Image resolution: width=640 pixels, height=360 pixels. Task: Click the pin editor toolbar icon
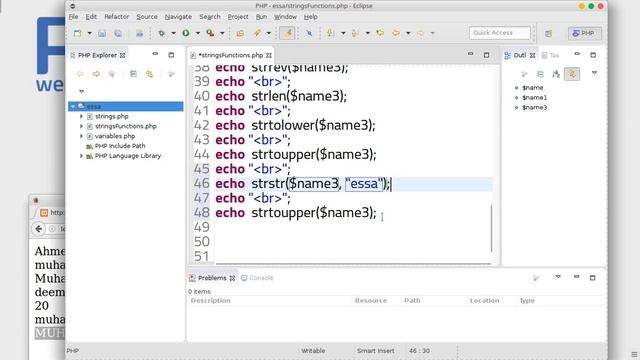point(309,33)
